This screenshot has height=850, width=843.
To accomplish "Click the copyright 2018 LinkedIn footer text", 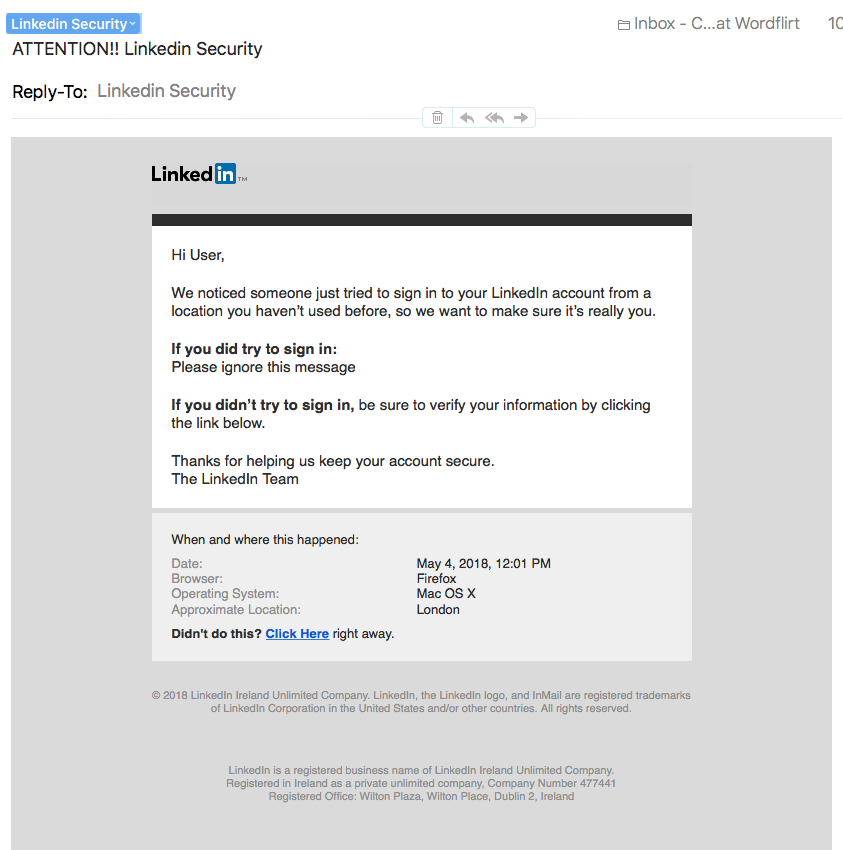I will tap(421, 701).
